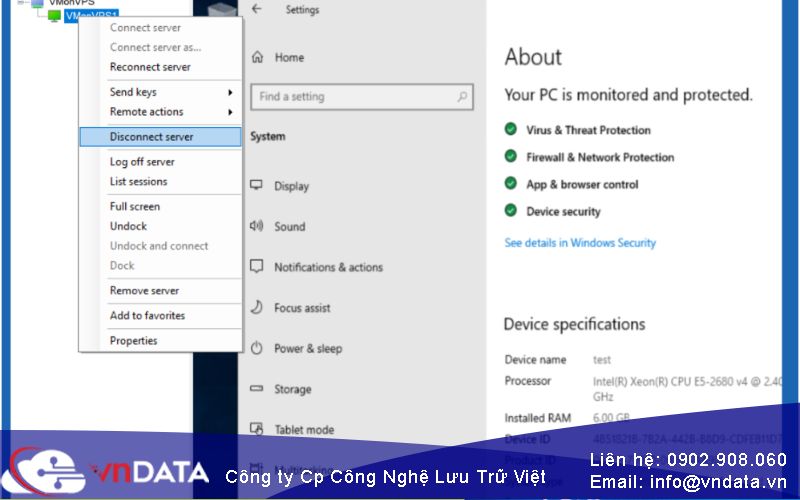800x500 pixels.
Task: Open See details in Windows Security link
Action: click(580, 243)
